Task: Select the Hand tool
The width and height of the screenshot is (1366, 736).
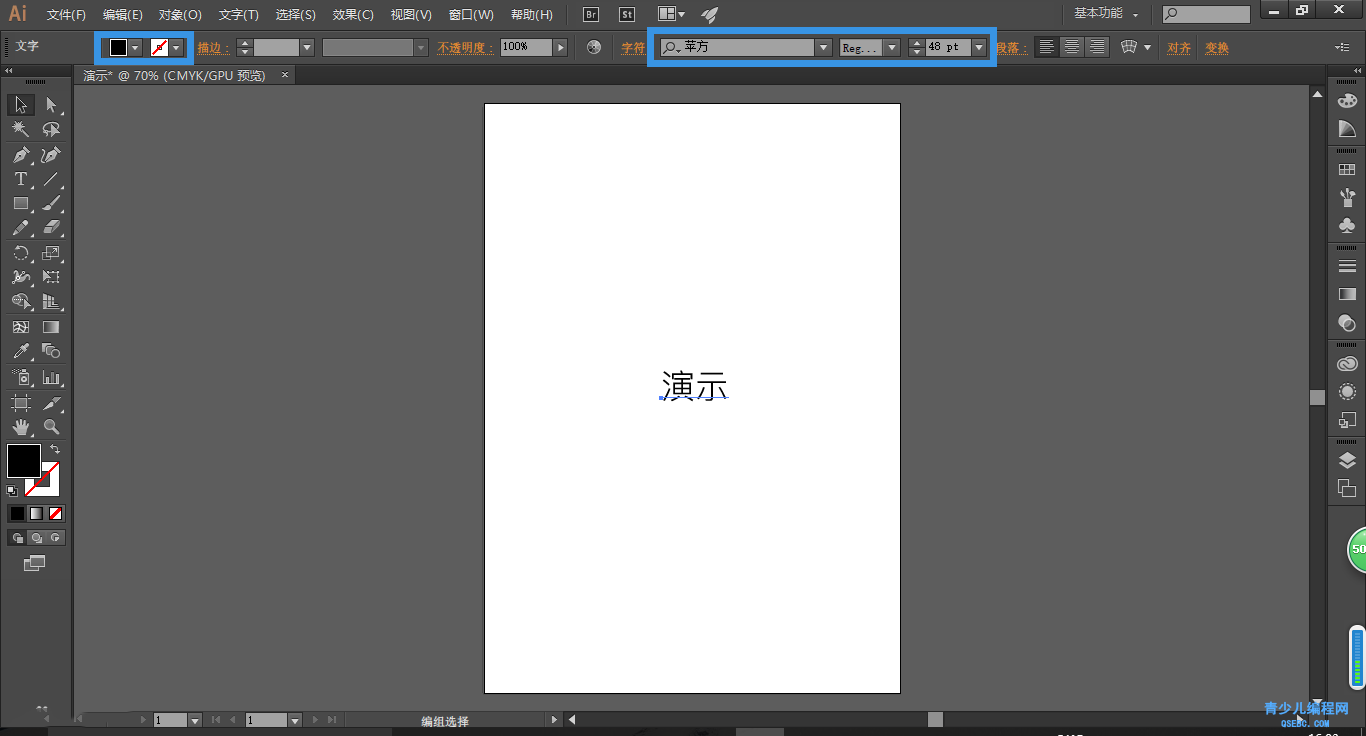Action: [20, 427]
